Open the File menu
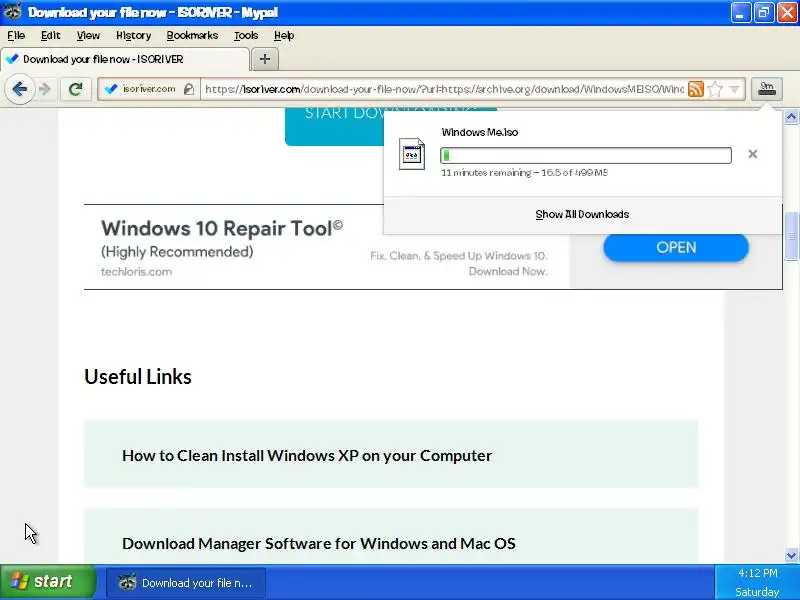The width and height of the screenshot is (800, 600). point(16,35)
